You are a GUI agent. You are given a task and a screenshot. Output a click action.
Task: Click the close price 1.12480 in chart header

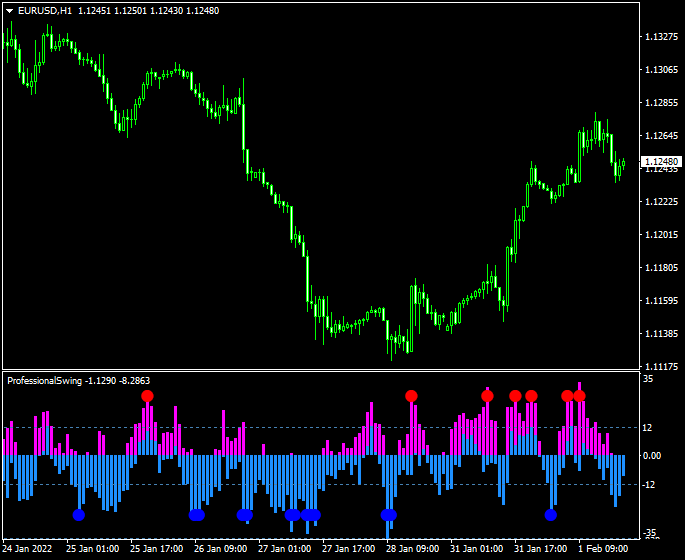point(203,11)
